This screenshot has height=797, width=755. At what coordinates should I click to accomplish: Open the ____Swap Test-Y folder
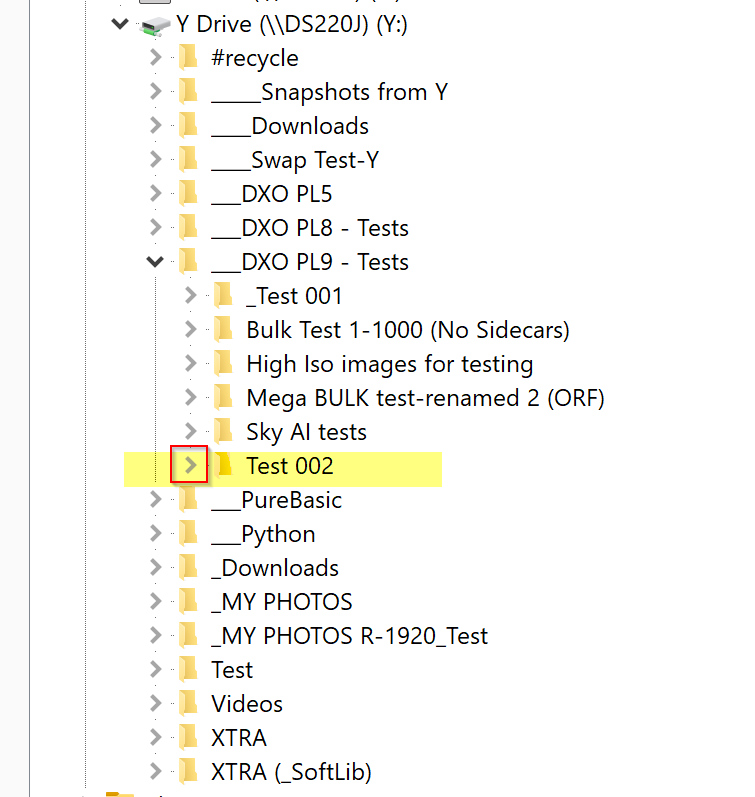[295, 160]
